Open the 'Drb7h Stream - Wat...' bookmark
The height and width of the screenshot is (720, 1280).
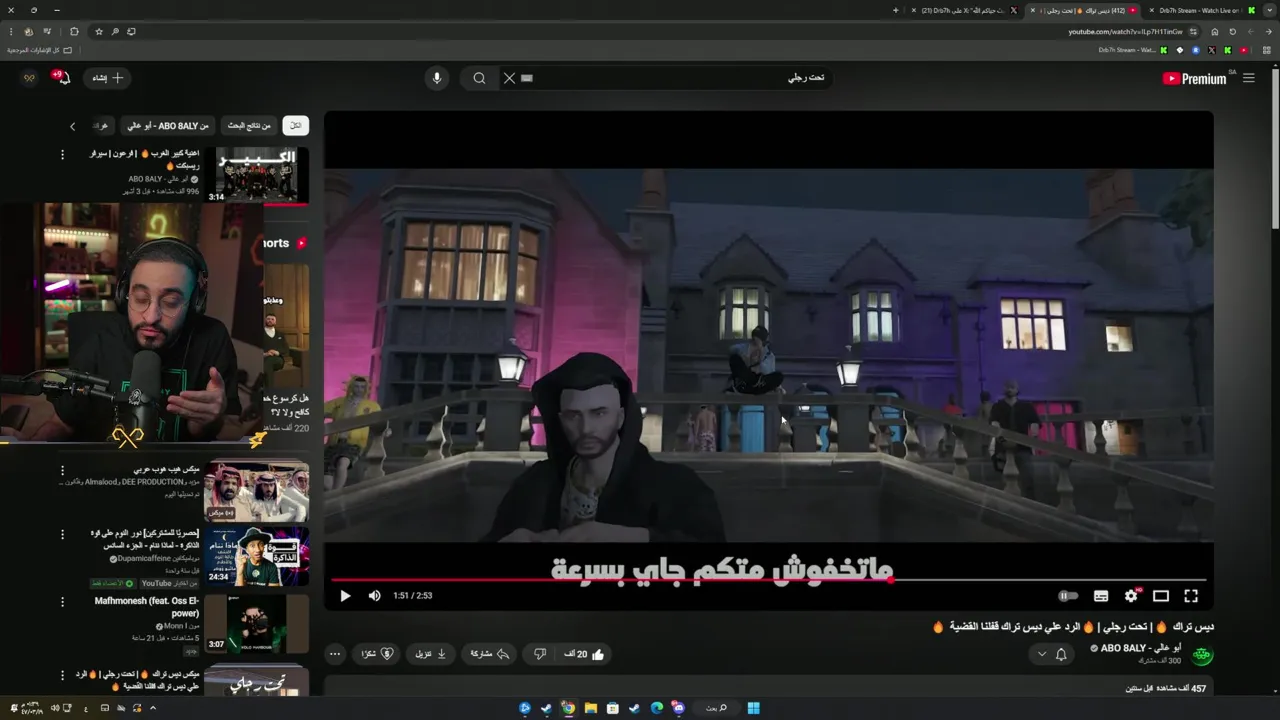pos(1133,50)
